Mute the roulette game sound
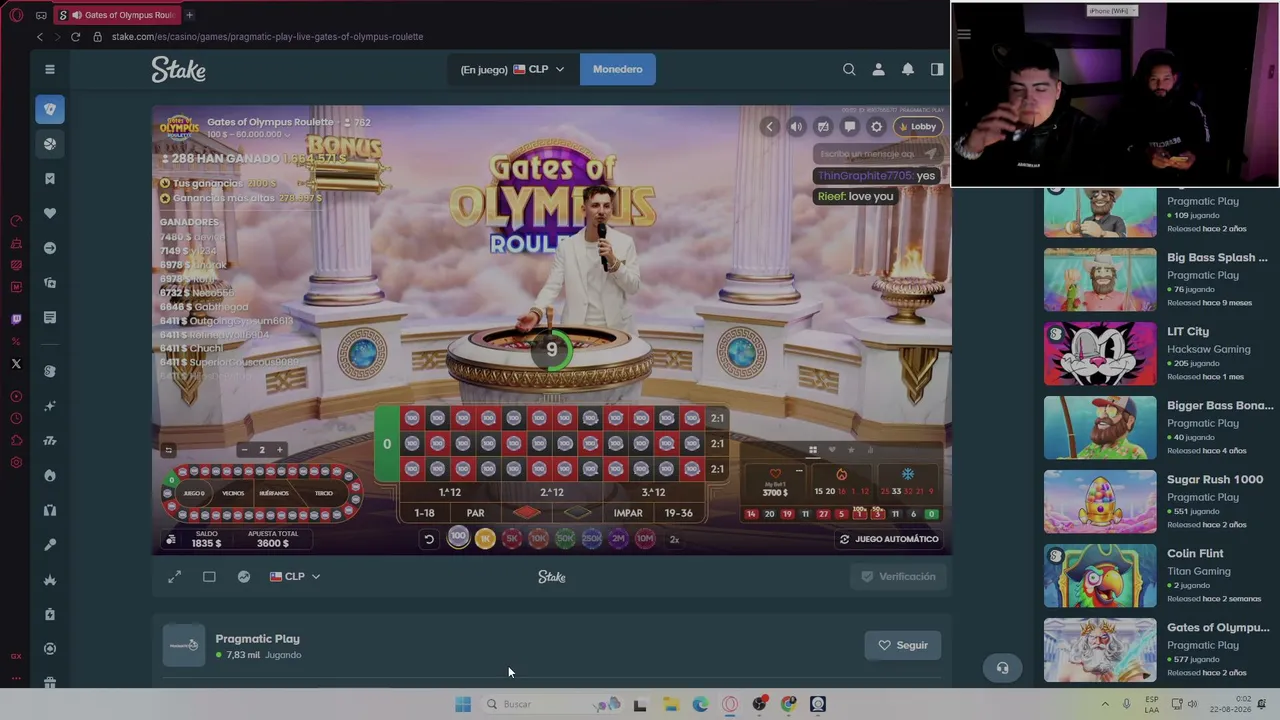This screenshot has width=1280, height=720. pos(796,127)
